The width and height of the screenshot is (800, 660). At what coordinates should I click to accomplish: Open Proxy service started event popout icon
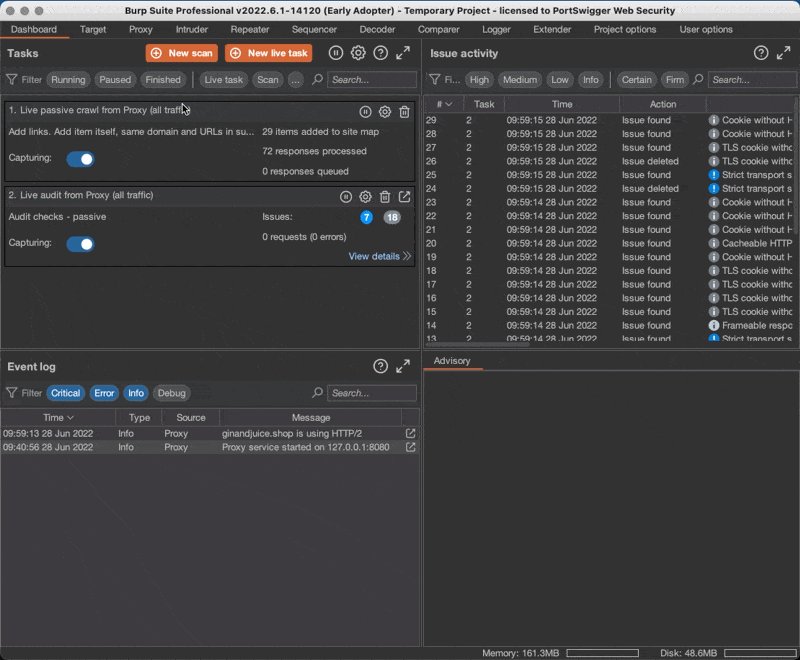click(410, 447)
